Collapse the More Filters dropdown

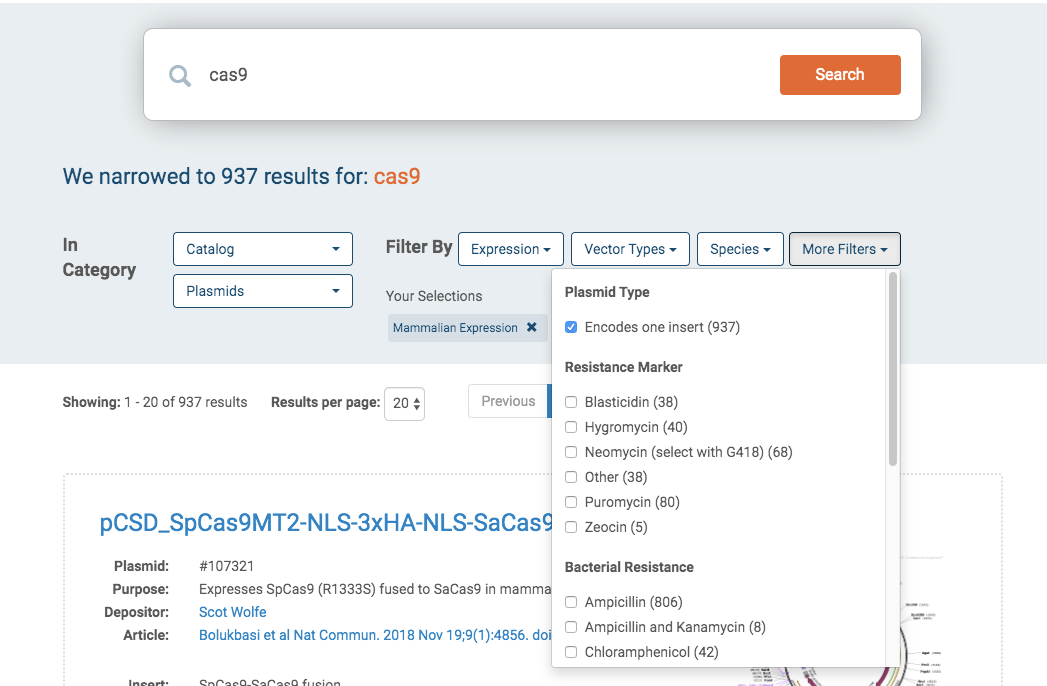point(845,249)
